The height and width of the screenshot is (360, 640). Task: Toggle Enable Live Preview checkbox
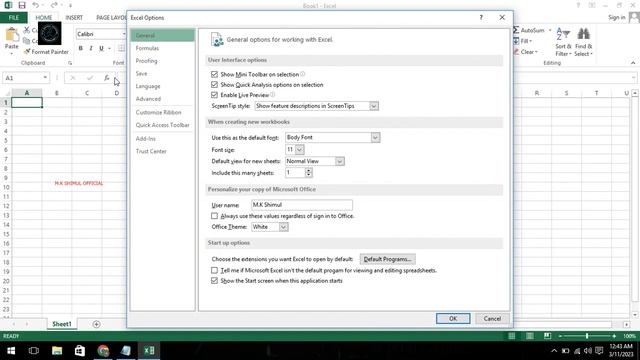click(x=214, y=95)
